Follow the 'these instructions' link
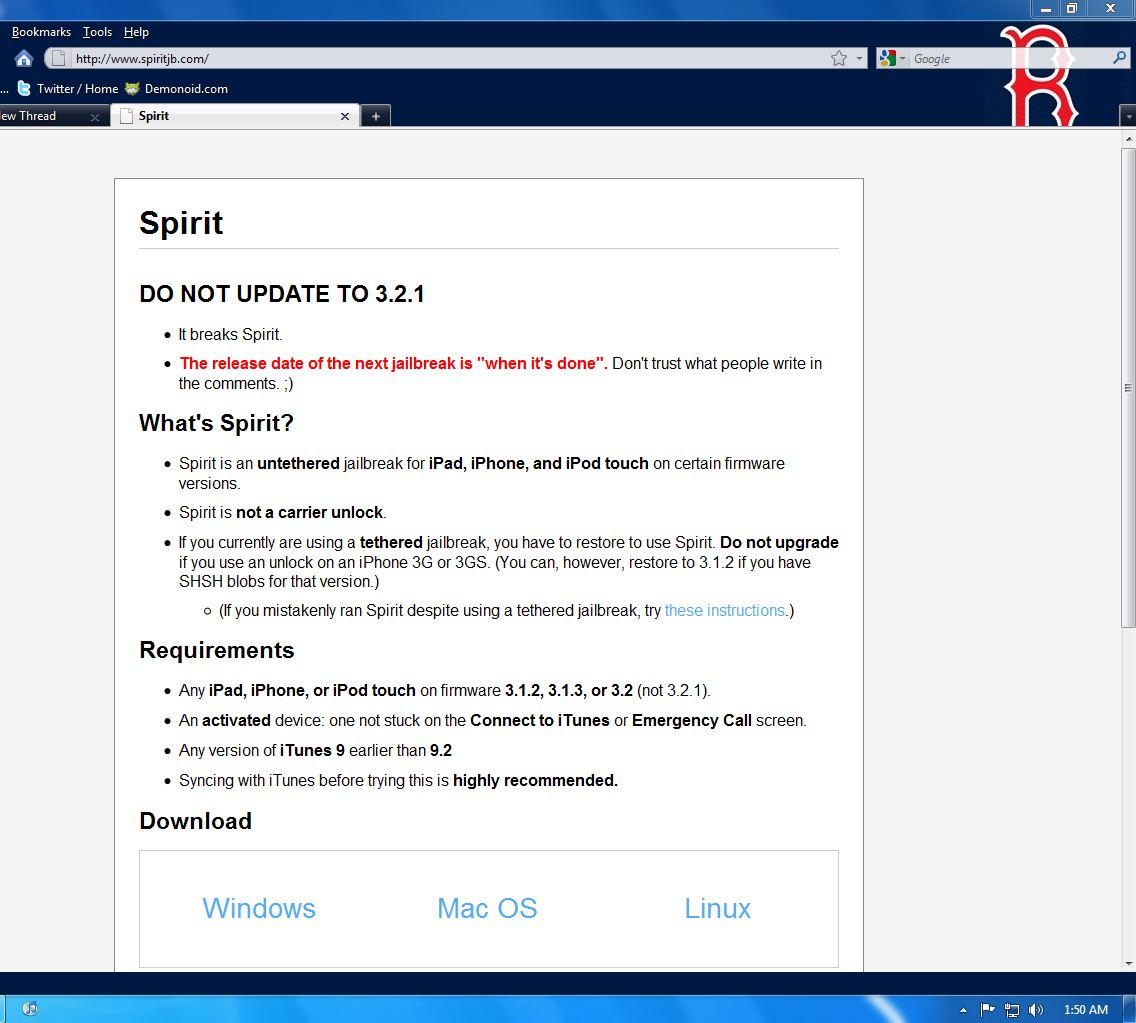This screenshot has width=1136, height=1023. [724, 611]
